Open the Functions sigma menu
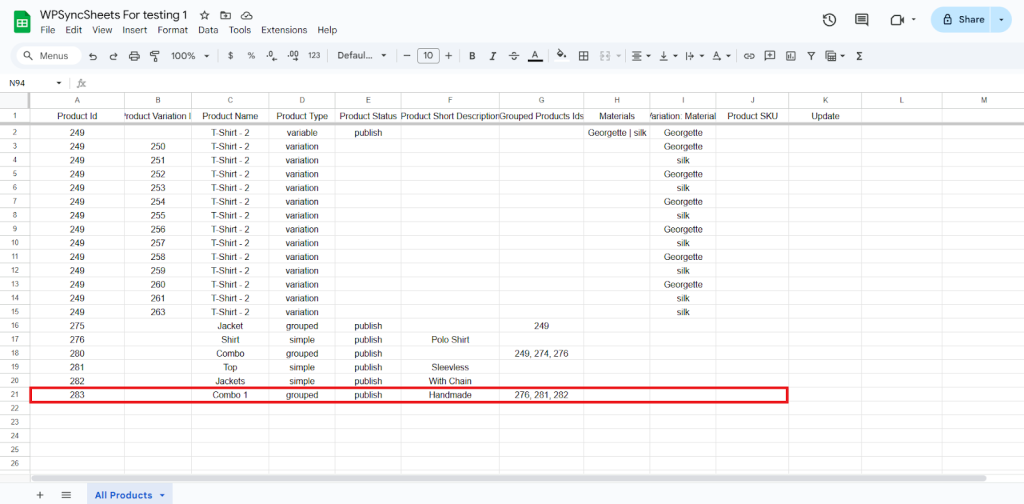The image size is (1024, 504). 859,56
